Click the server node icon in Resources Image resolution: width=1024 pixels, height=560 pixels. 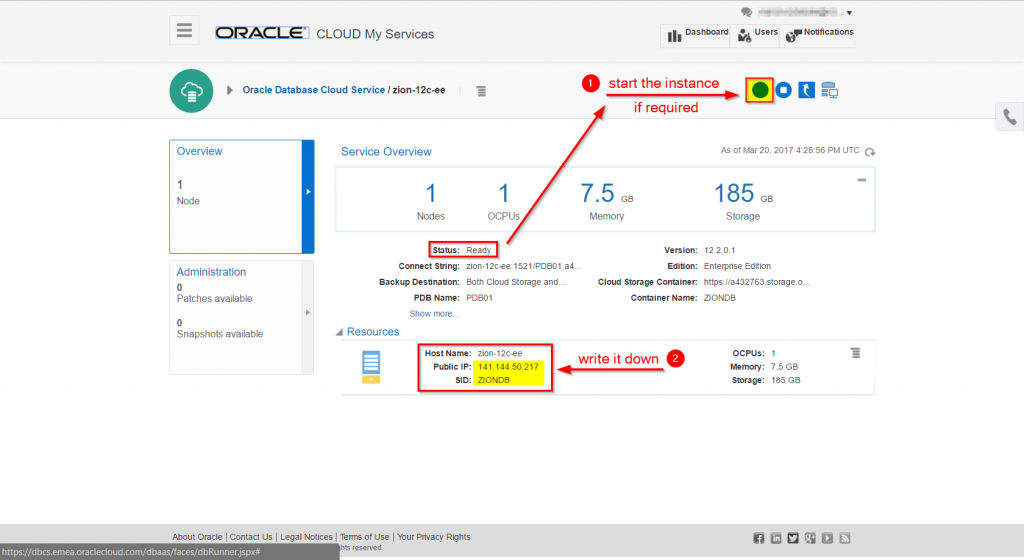[x=371, y=367]
